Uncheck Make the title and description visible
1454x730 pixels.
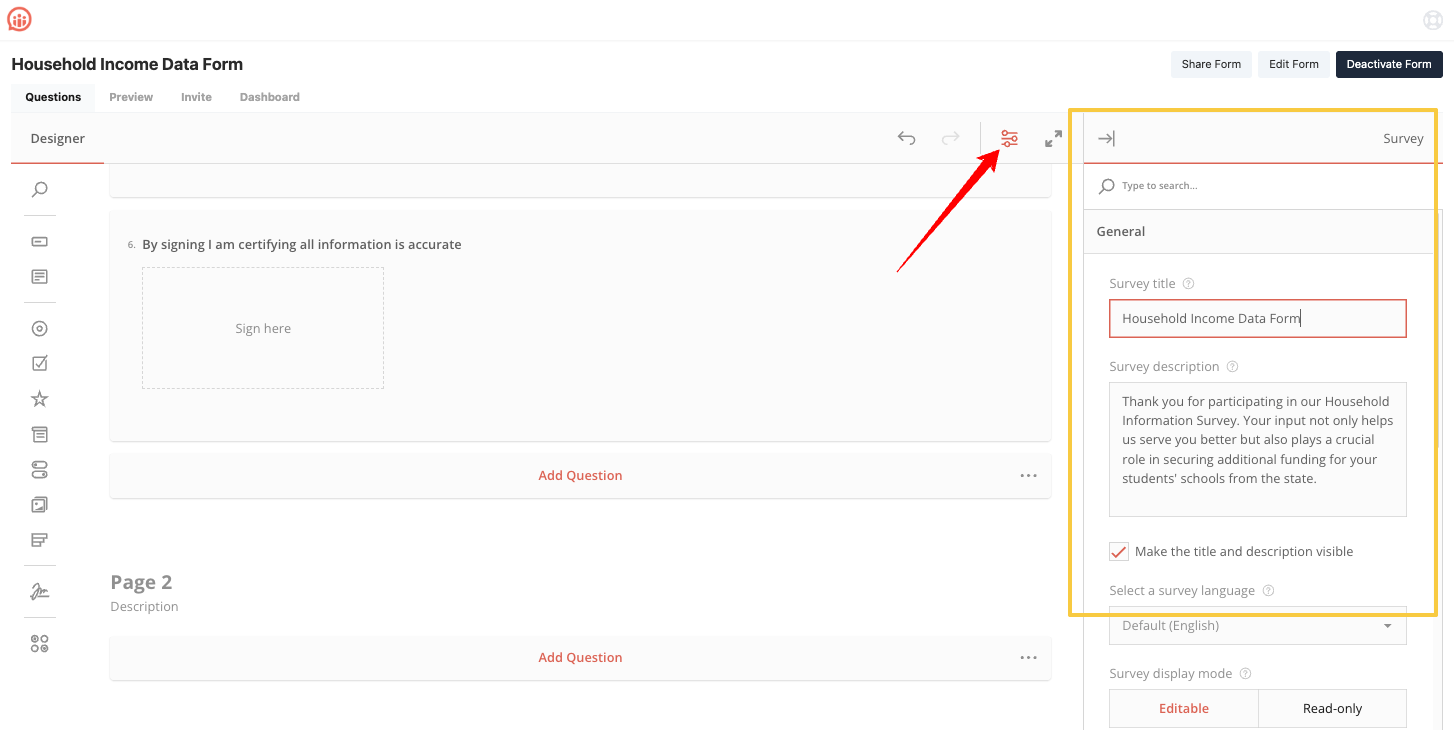point(1119,552)
